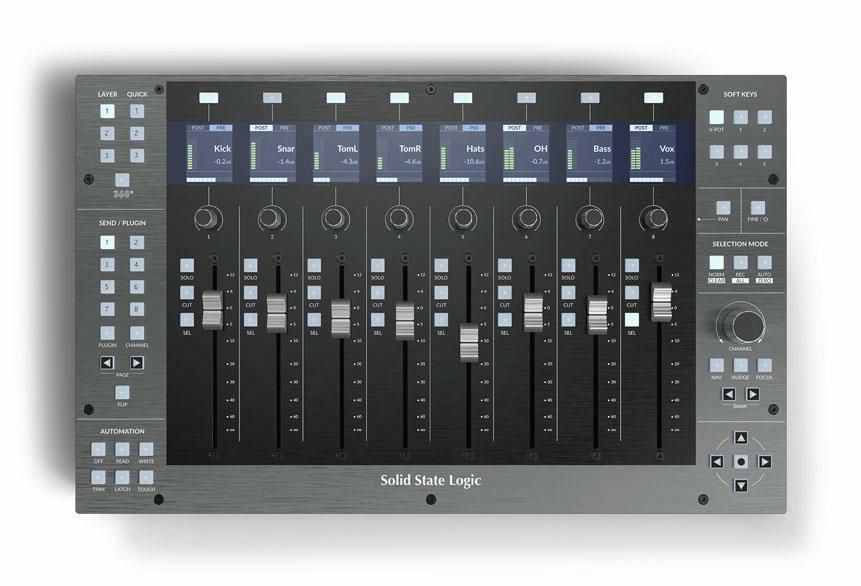Click the FOCUS button
Screen dimensions: 861x586
coord(764,365)
